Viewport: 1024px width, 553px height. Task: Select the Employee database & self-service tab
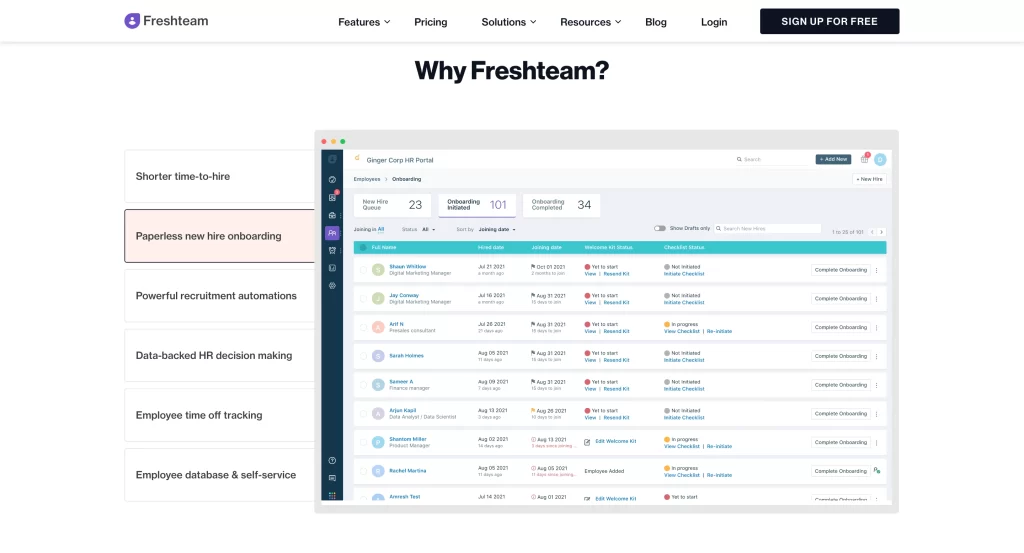pyautogui.click(x=219, y=475)
